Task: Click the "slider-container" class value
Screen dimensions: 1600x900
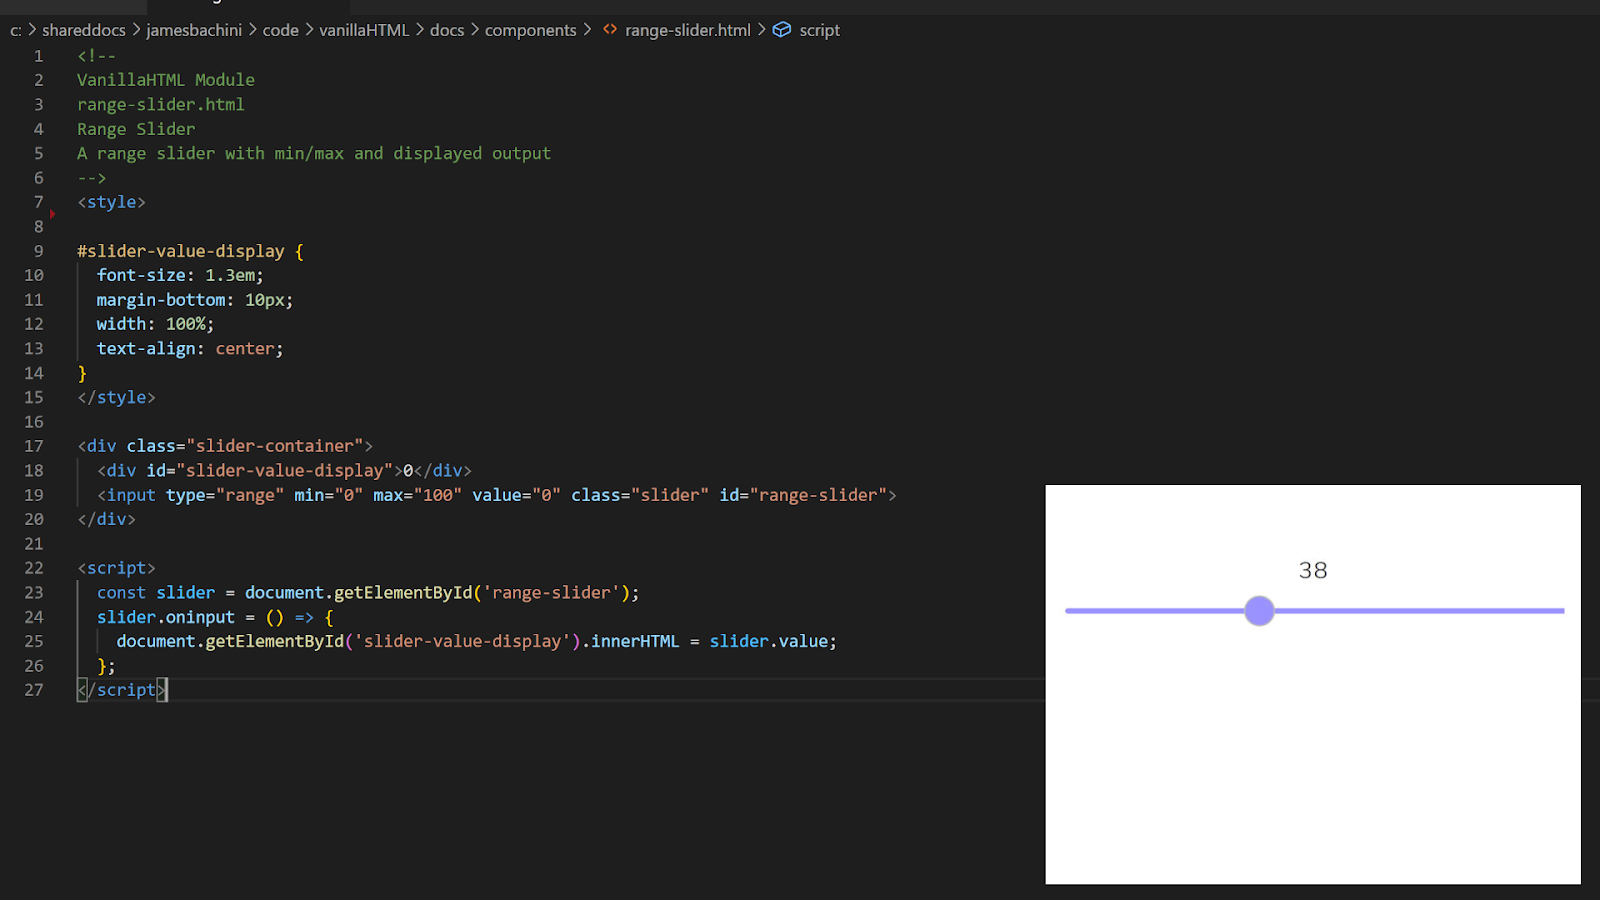Action: (274, 446)
